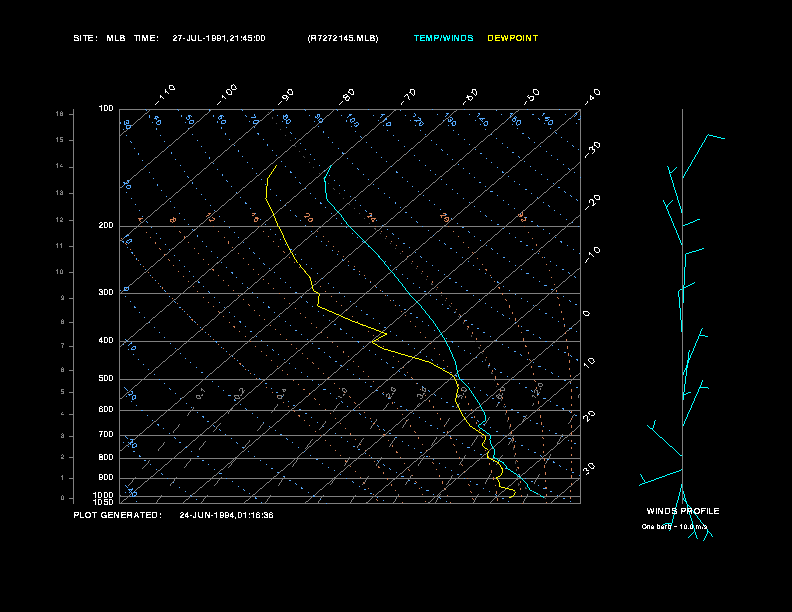Click the -50 isotherm label at top
This screenshot has height=612, width=792.
point(531,97)
